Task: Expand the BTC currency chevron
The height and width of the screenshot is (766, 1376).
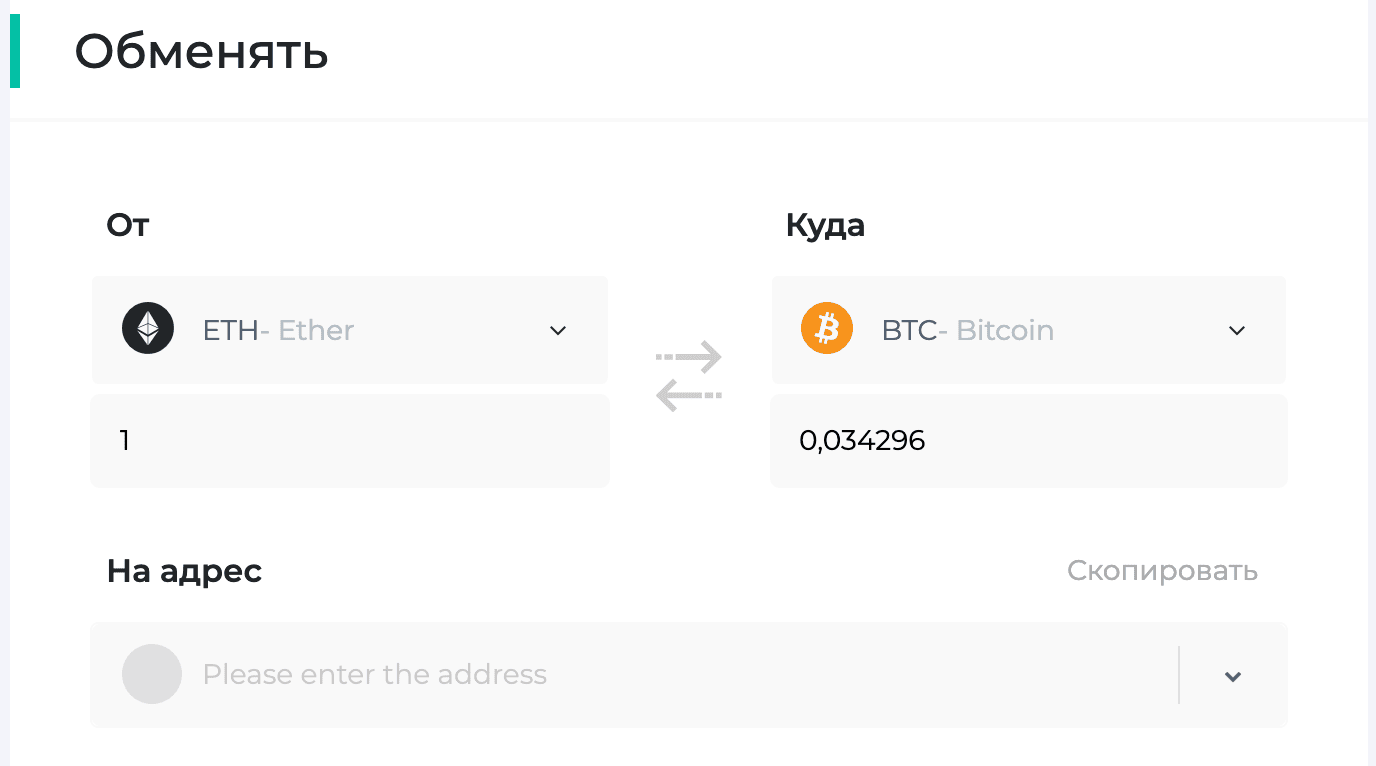Action: tap(1237, 330)
